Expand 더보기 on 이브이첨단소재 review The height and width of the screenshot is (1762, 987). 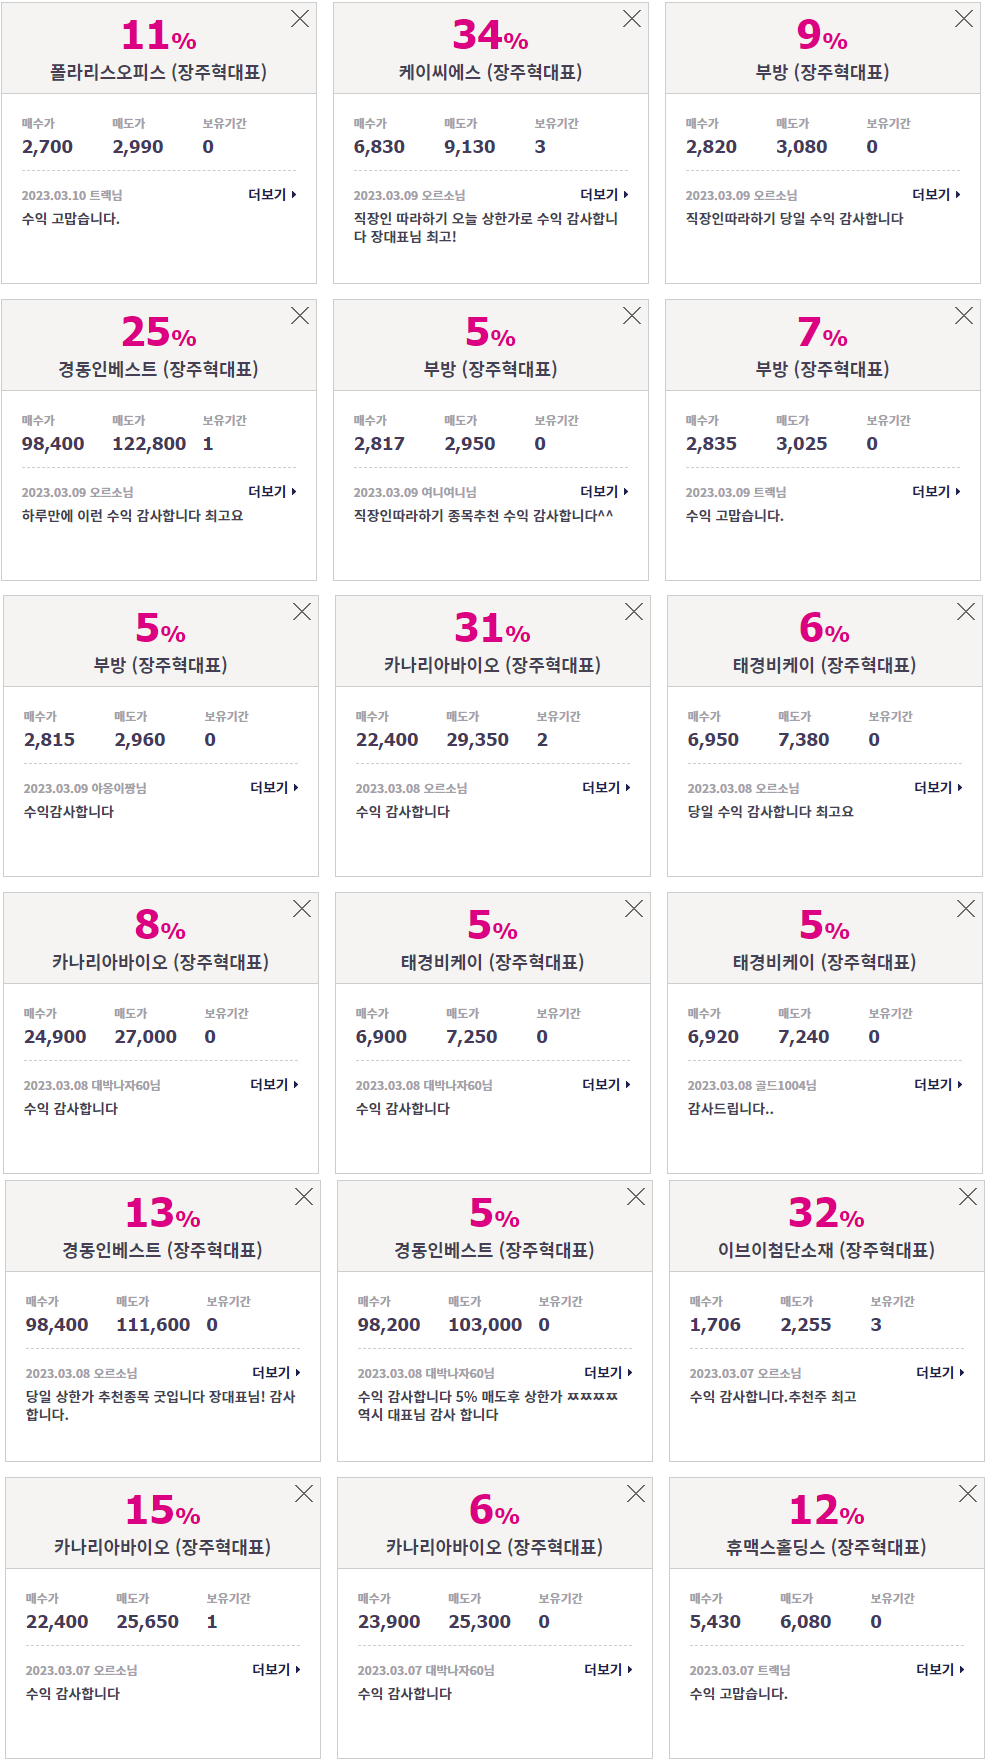(940, 1373)
